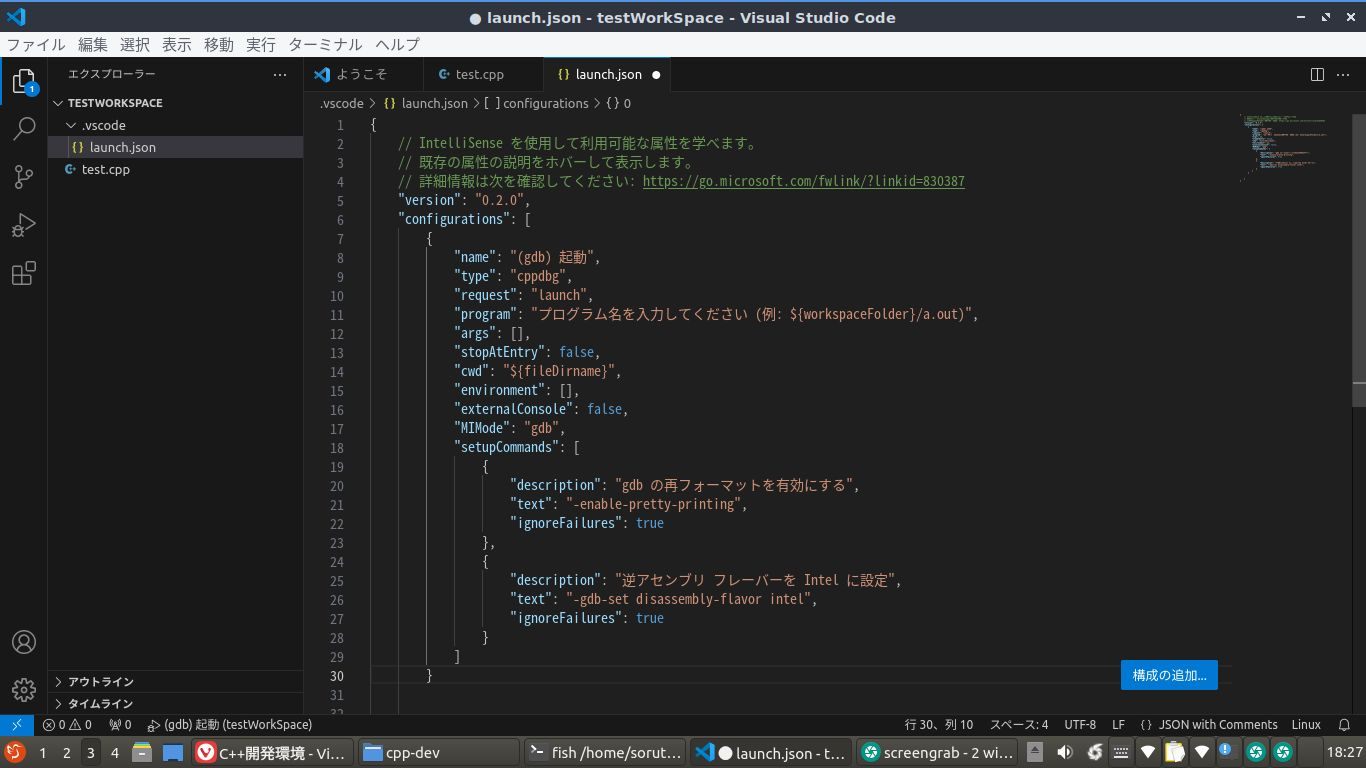Image resolution: width=1366 pixels, height=768 pixels.
Task: Open Explorer panel Views and More Actions ellipsis
Action: (x=280, y=74)
